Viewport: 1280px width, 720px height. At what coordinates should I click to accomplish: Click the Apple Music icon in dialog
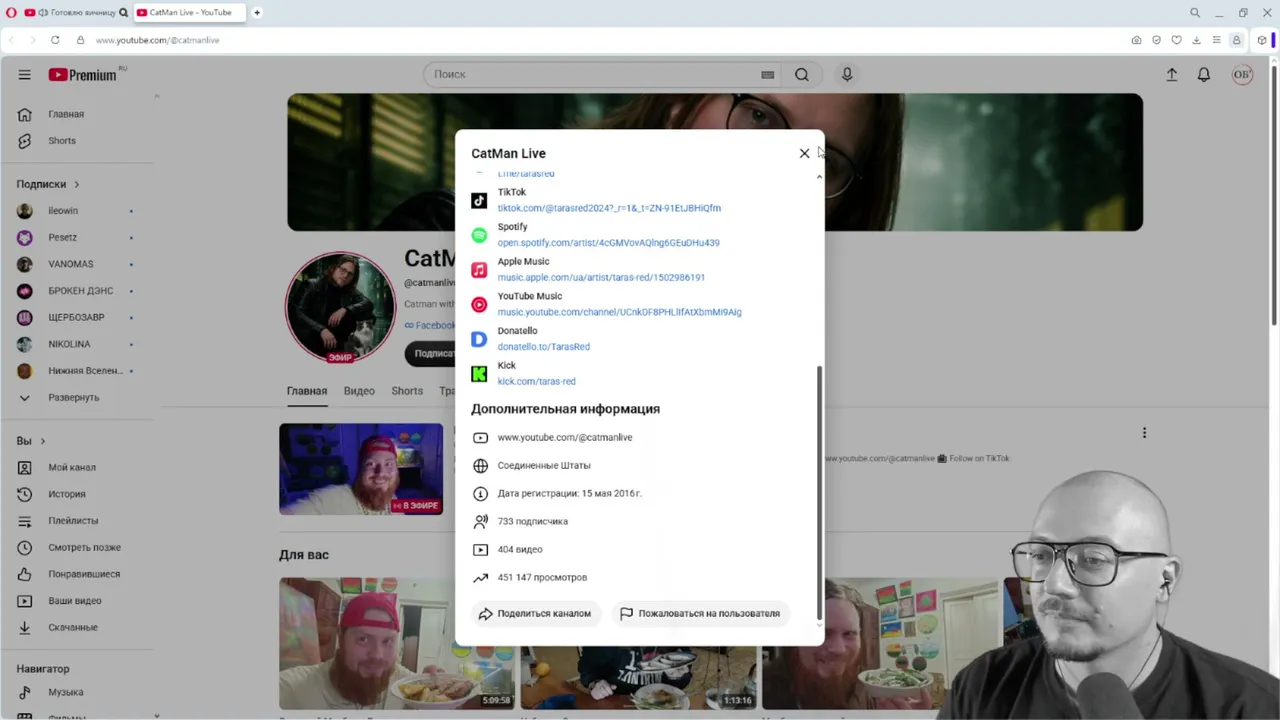479,270
